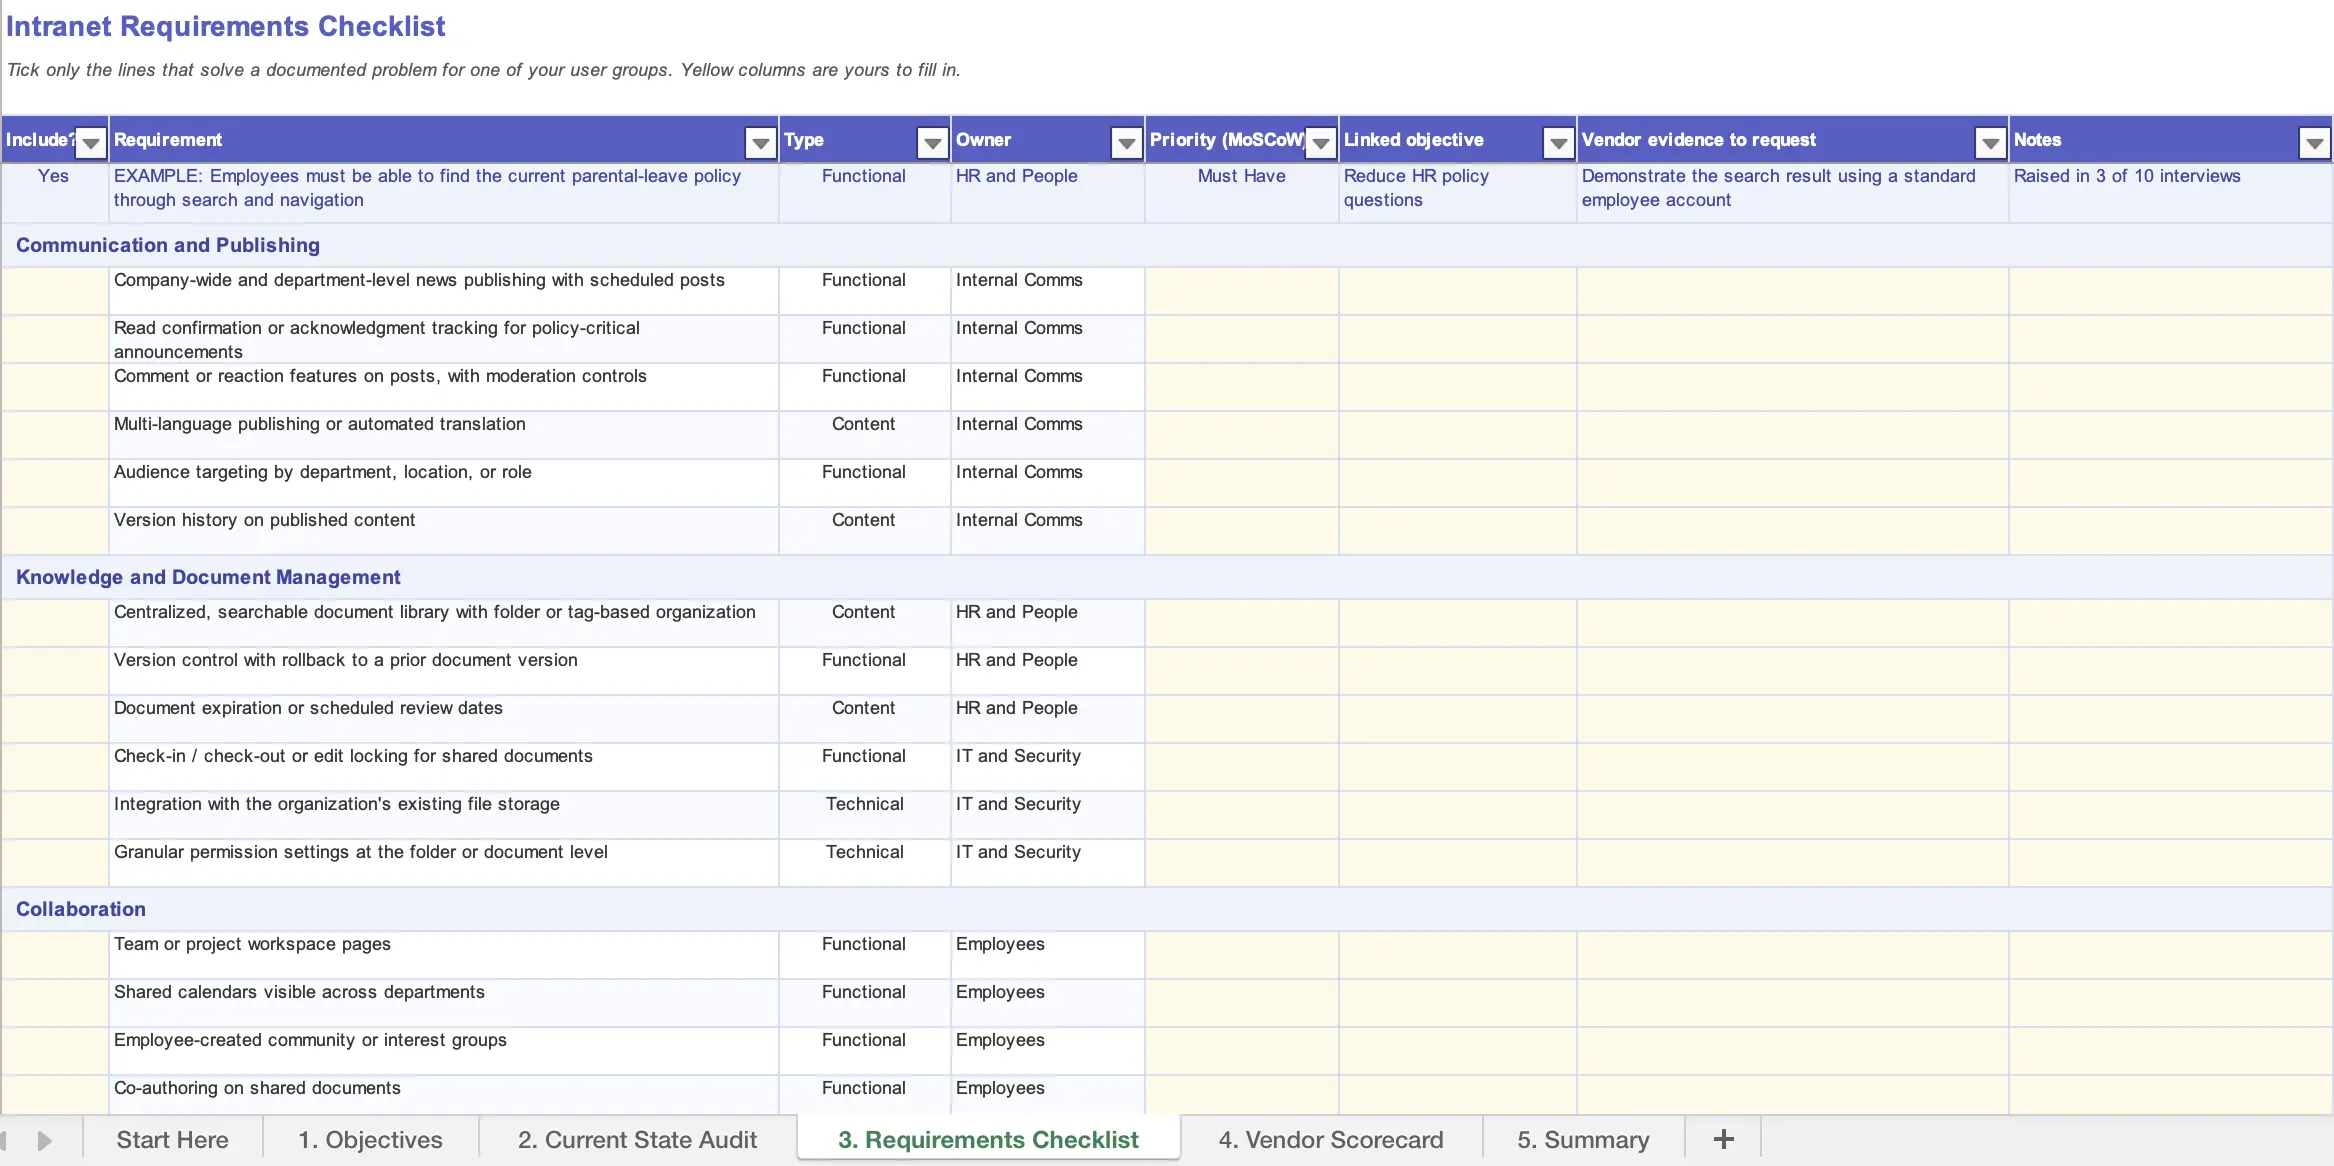Select 'Shared calendars visible across departments' requirement

[443, 1003]
